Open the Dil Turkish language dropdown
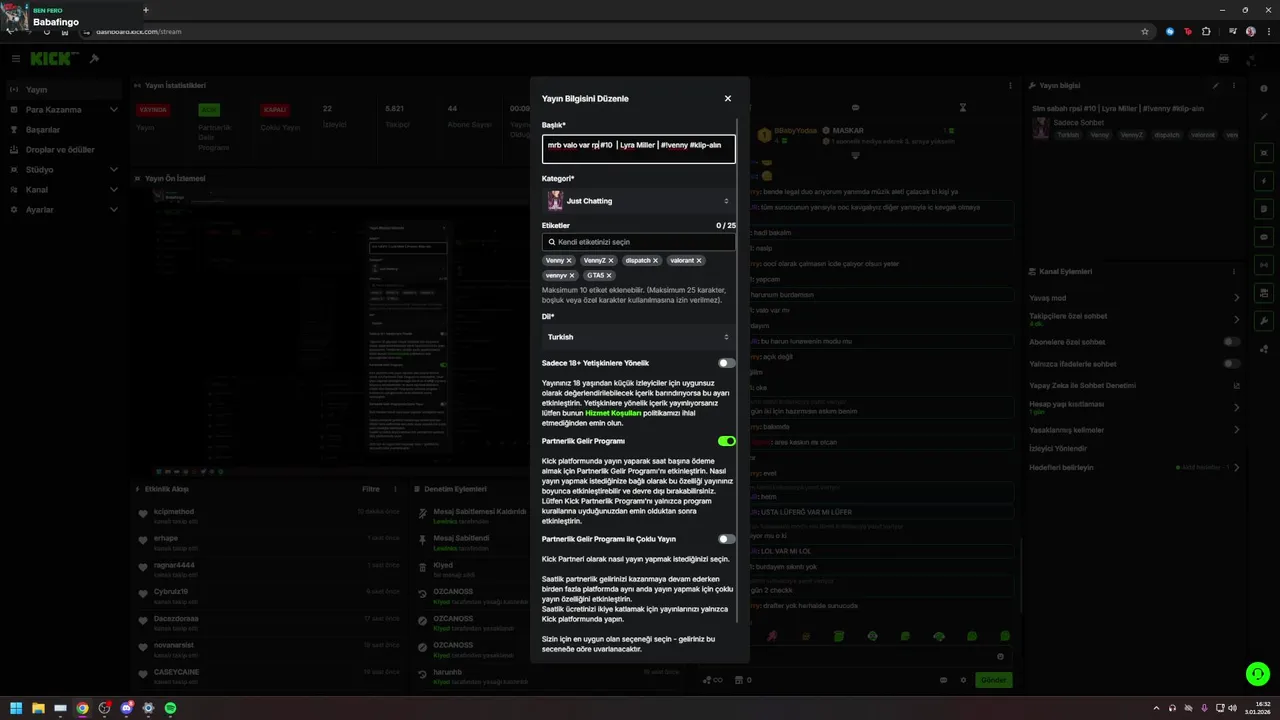This screenshot has width=1280, height=720. point(638,337)
